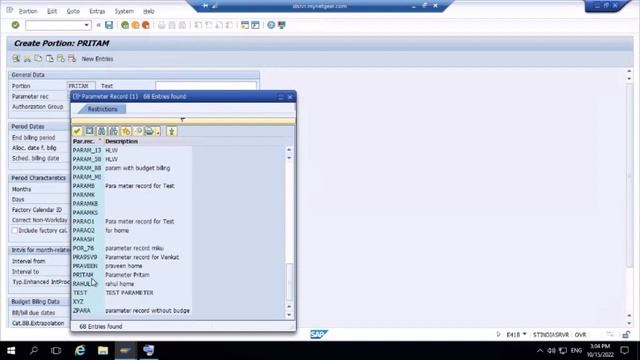Open File Explorer from taskbar

pyautogui.click(x=103, y=350)
